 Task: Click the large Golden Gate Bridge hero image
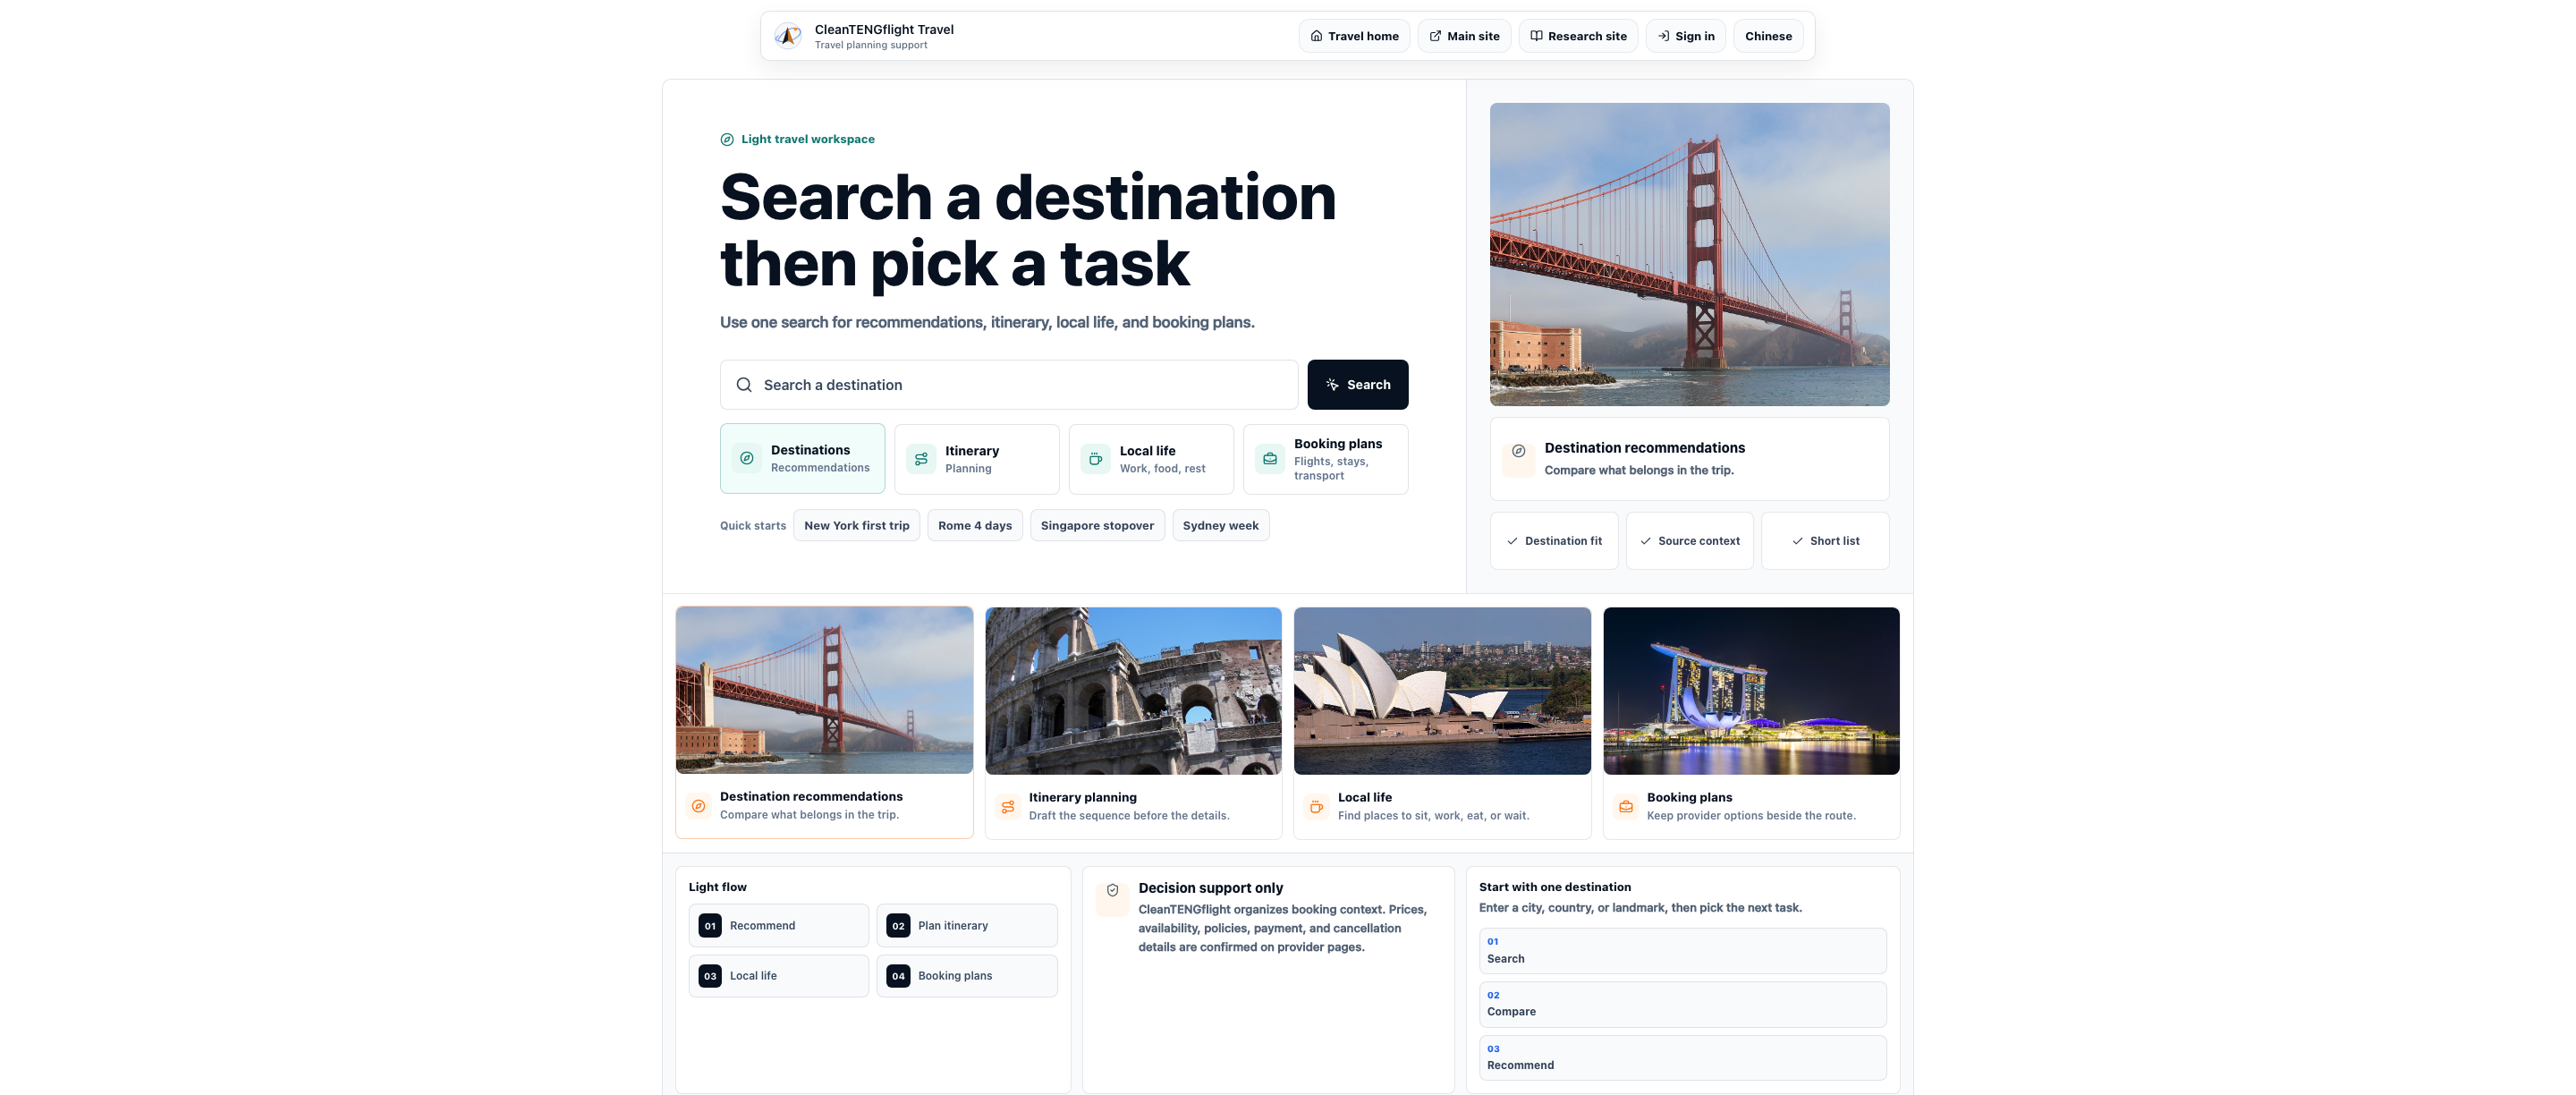pos(1689,254)
